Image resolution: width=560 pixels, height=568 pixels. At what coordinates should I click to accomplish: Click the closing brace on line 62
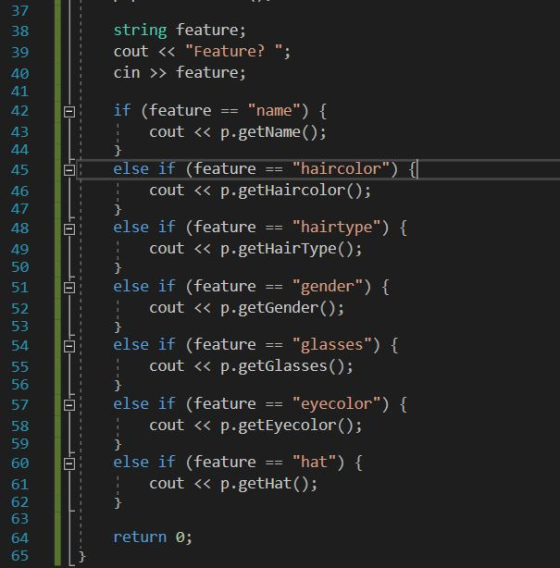click(x=117, y=503)
